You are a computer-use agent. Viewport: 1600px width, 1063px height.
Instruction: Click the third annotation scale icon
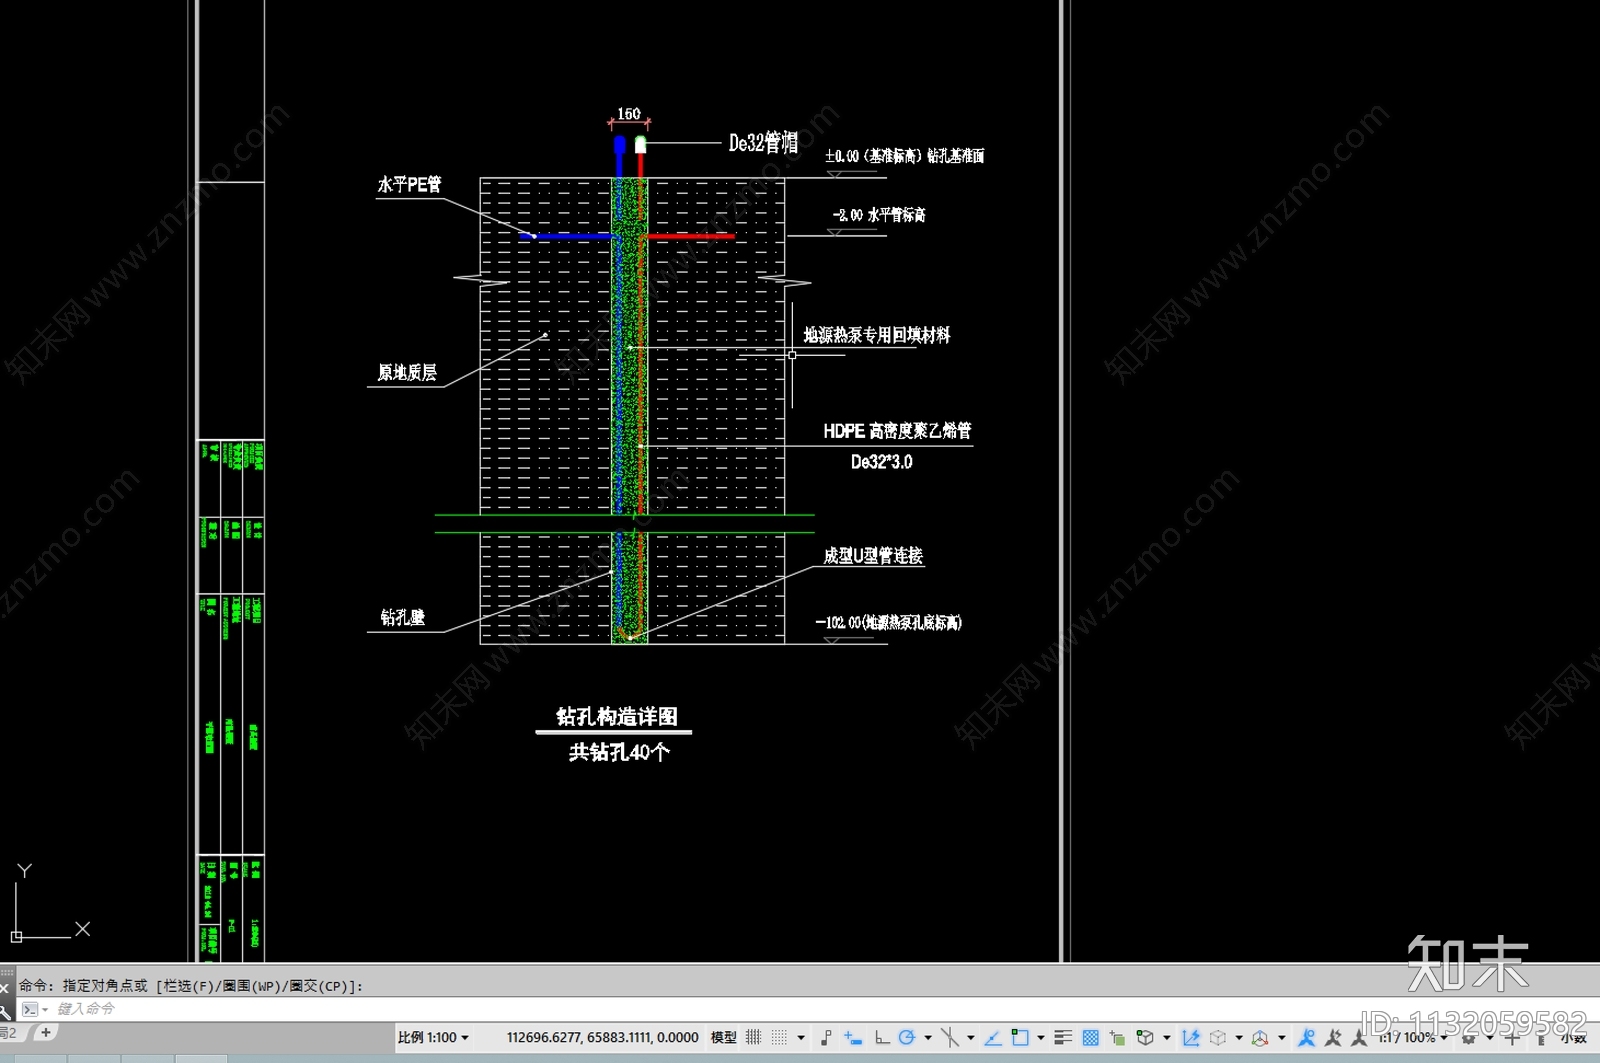(1358, 1037)
